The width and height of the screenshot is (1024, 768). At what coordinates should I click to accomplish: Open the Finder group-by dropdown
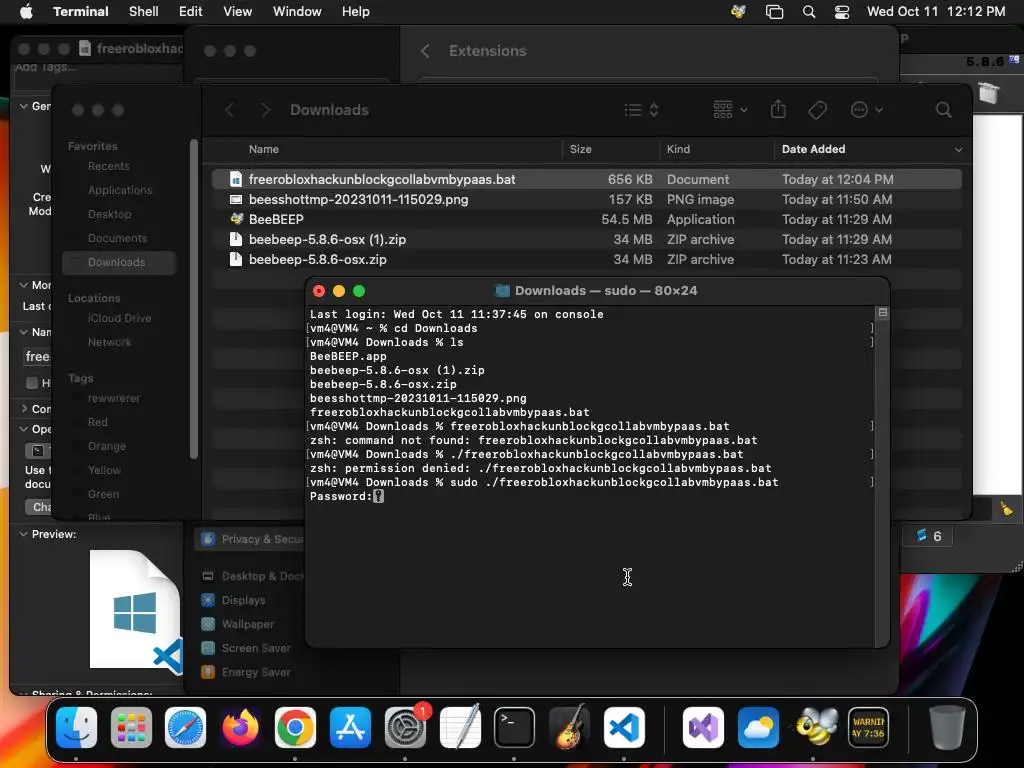(730, 110)
